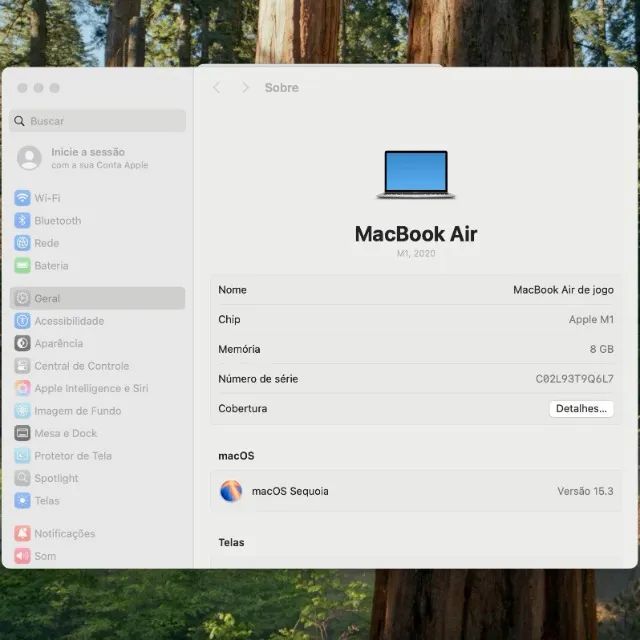
Task: Open the Protetor de Tela icon
Action: tap(22, 456)
